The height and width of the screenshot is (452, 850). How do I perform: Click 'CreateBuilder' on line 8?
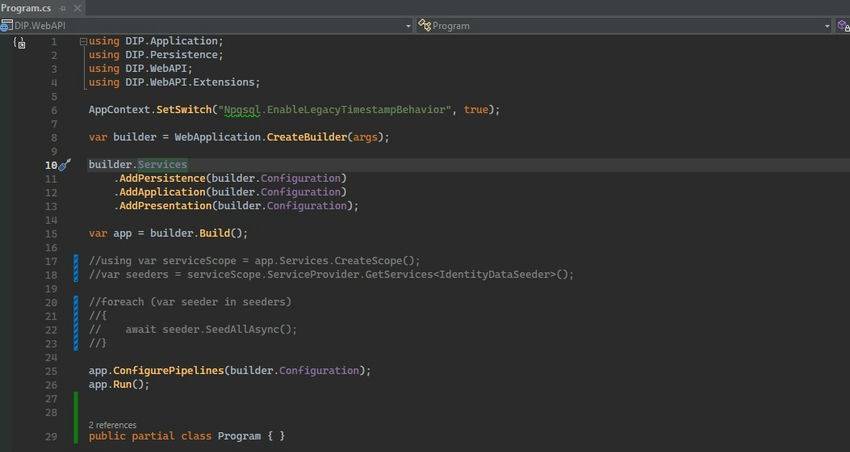point(307,137)
